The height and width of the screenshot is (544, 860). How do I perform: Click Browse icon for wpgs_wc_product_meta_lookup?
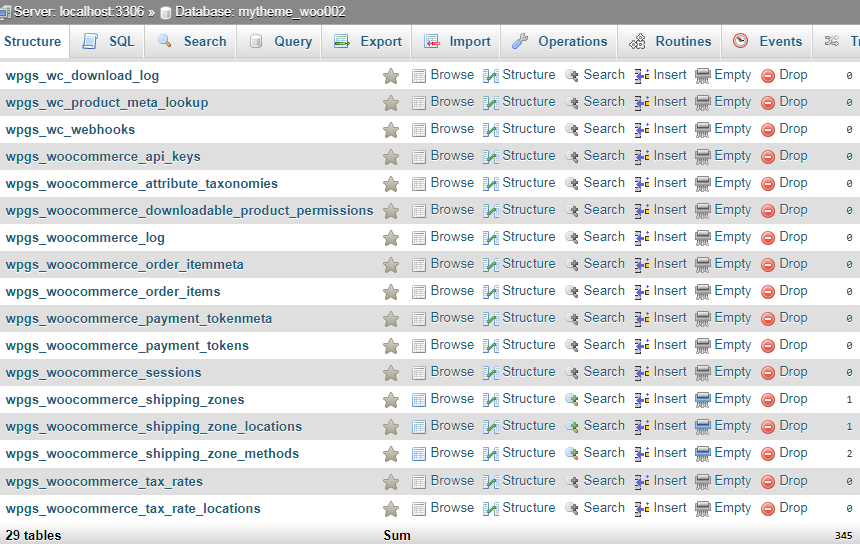419,103
